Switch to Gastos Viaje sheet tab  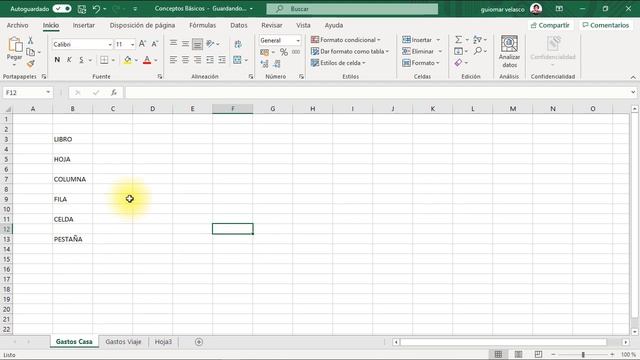(x=123, y=342)
